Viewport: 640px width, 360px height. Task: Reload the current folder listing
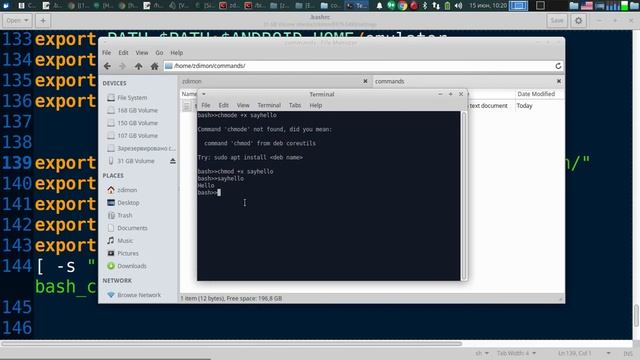(x=558, y=66)
